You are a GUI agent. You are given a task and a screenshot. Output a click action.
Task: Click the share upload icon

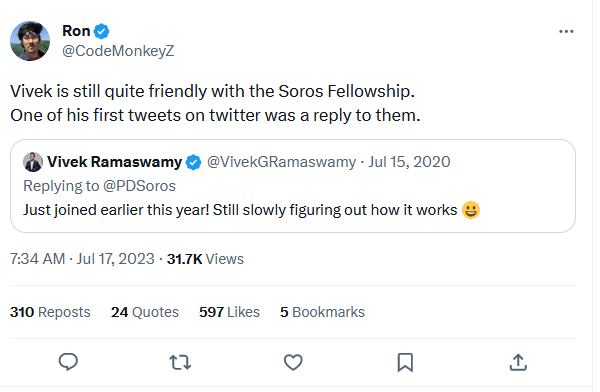pos(518,362)
